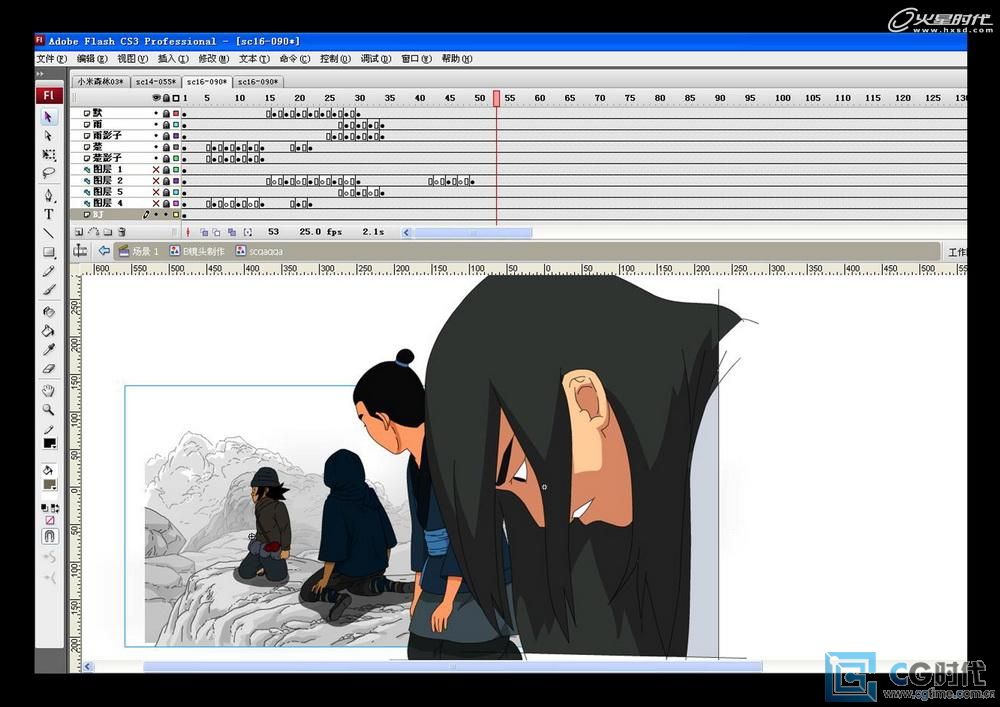Select the Pen tool
Screen dimensions: 1000x707
(x=48, y=195)
